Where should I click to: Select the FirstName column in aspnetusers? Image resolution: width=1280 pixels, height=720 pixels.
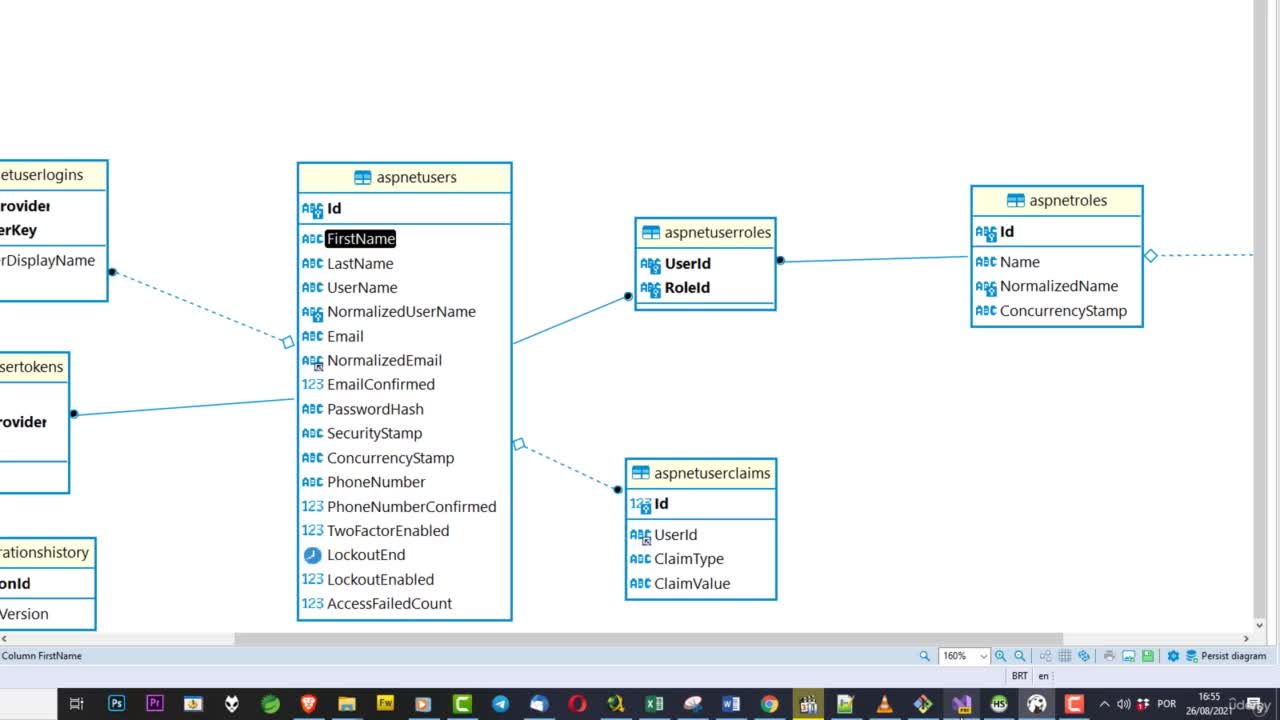pos(361,239)
